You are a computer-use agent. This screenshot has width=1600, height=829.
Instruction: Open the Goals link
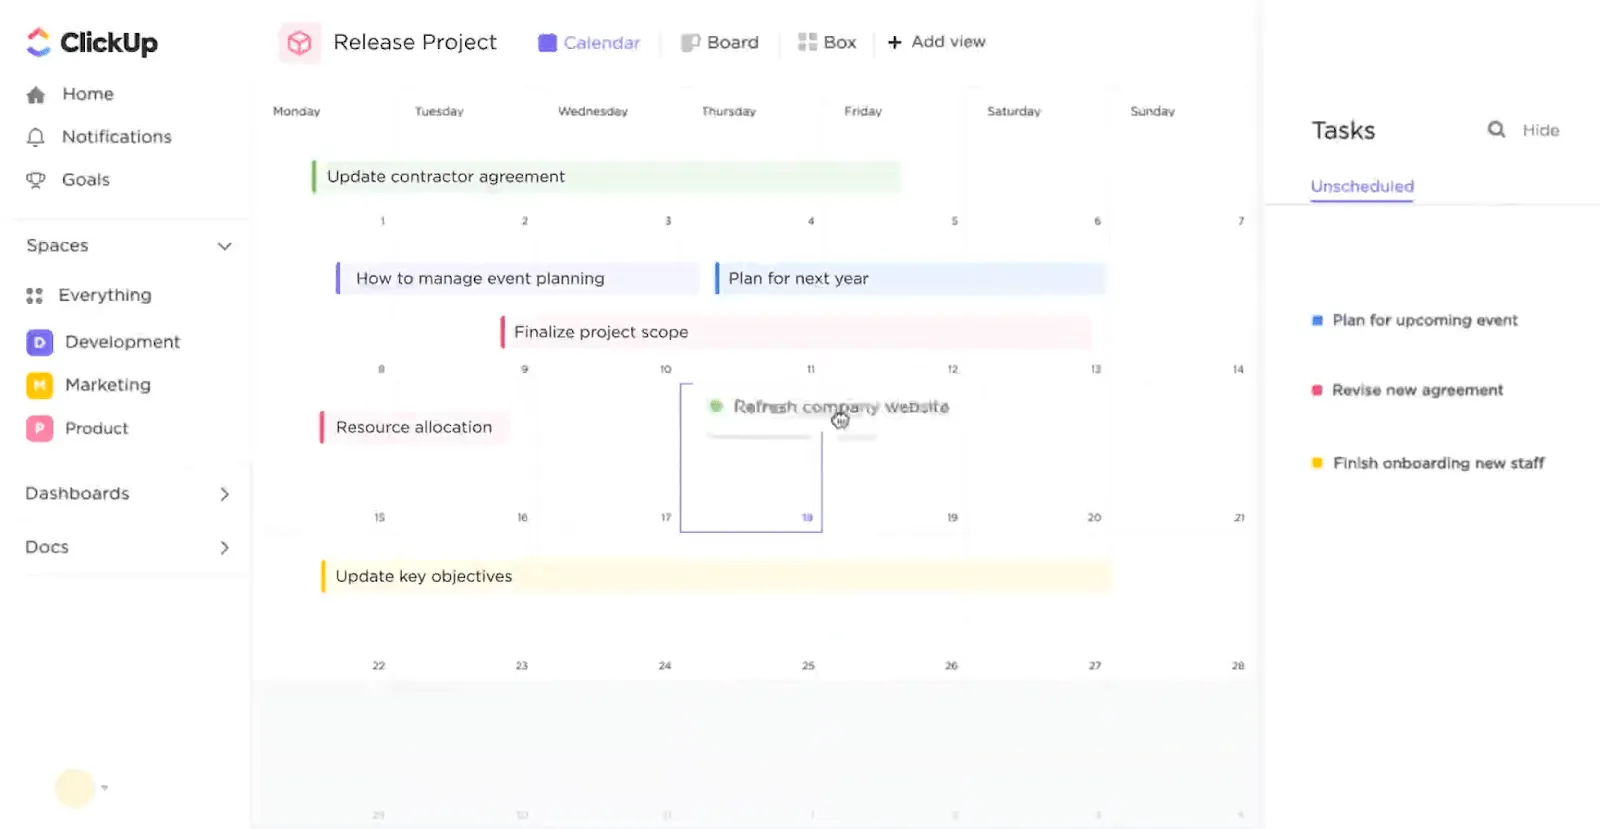coord(86,180)
